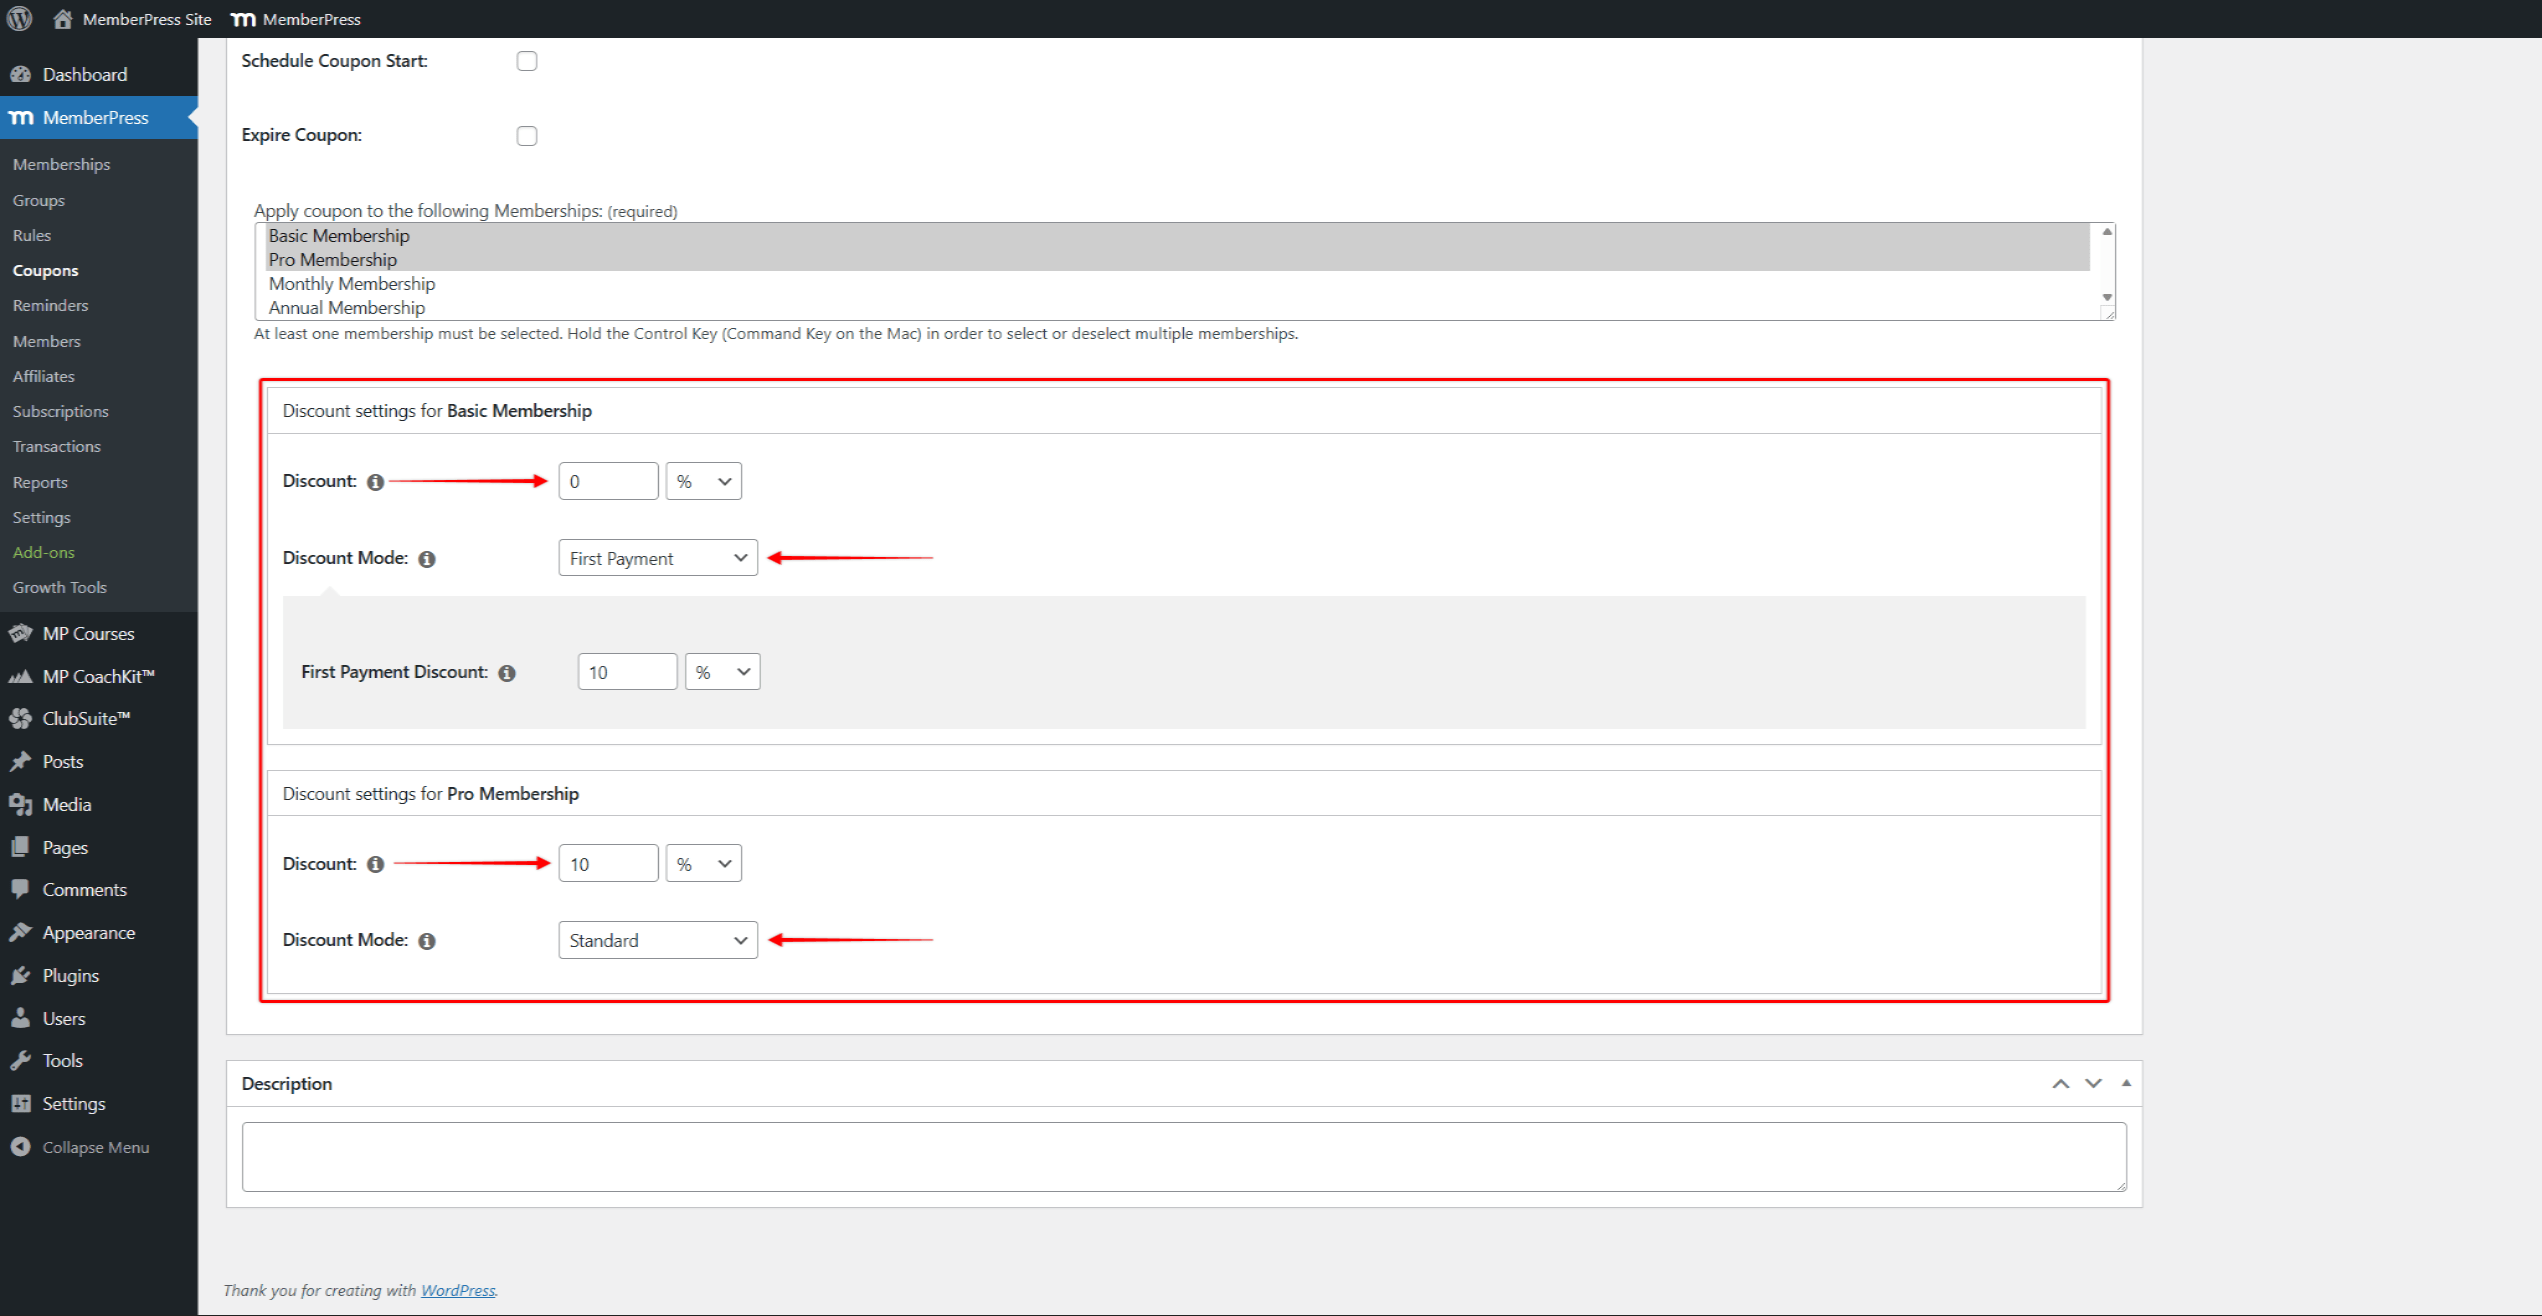Open the Appearance section
The height and width of the screenshot is (1316, 2542).
(x=88, y=932)
